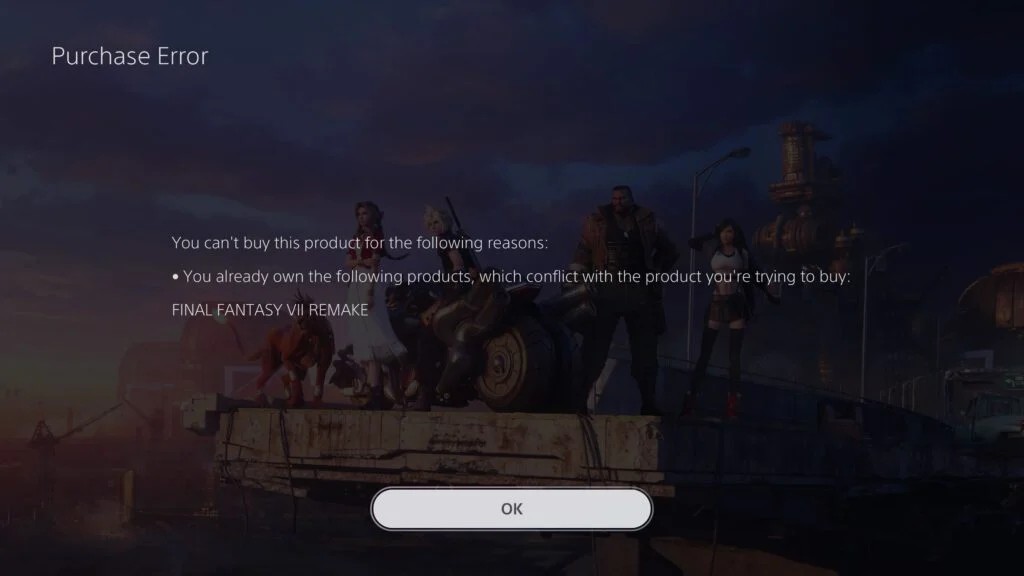Screen dimensions: 1024x576
Task: Select the FINAL FANTASY VII REMAKE product name
Action: 270,310
